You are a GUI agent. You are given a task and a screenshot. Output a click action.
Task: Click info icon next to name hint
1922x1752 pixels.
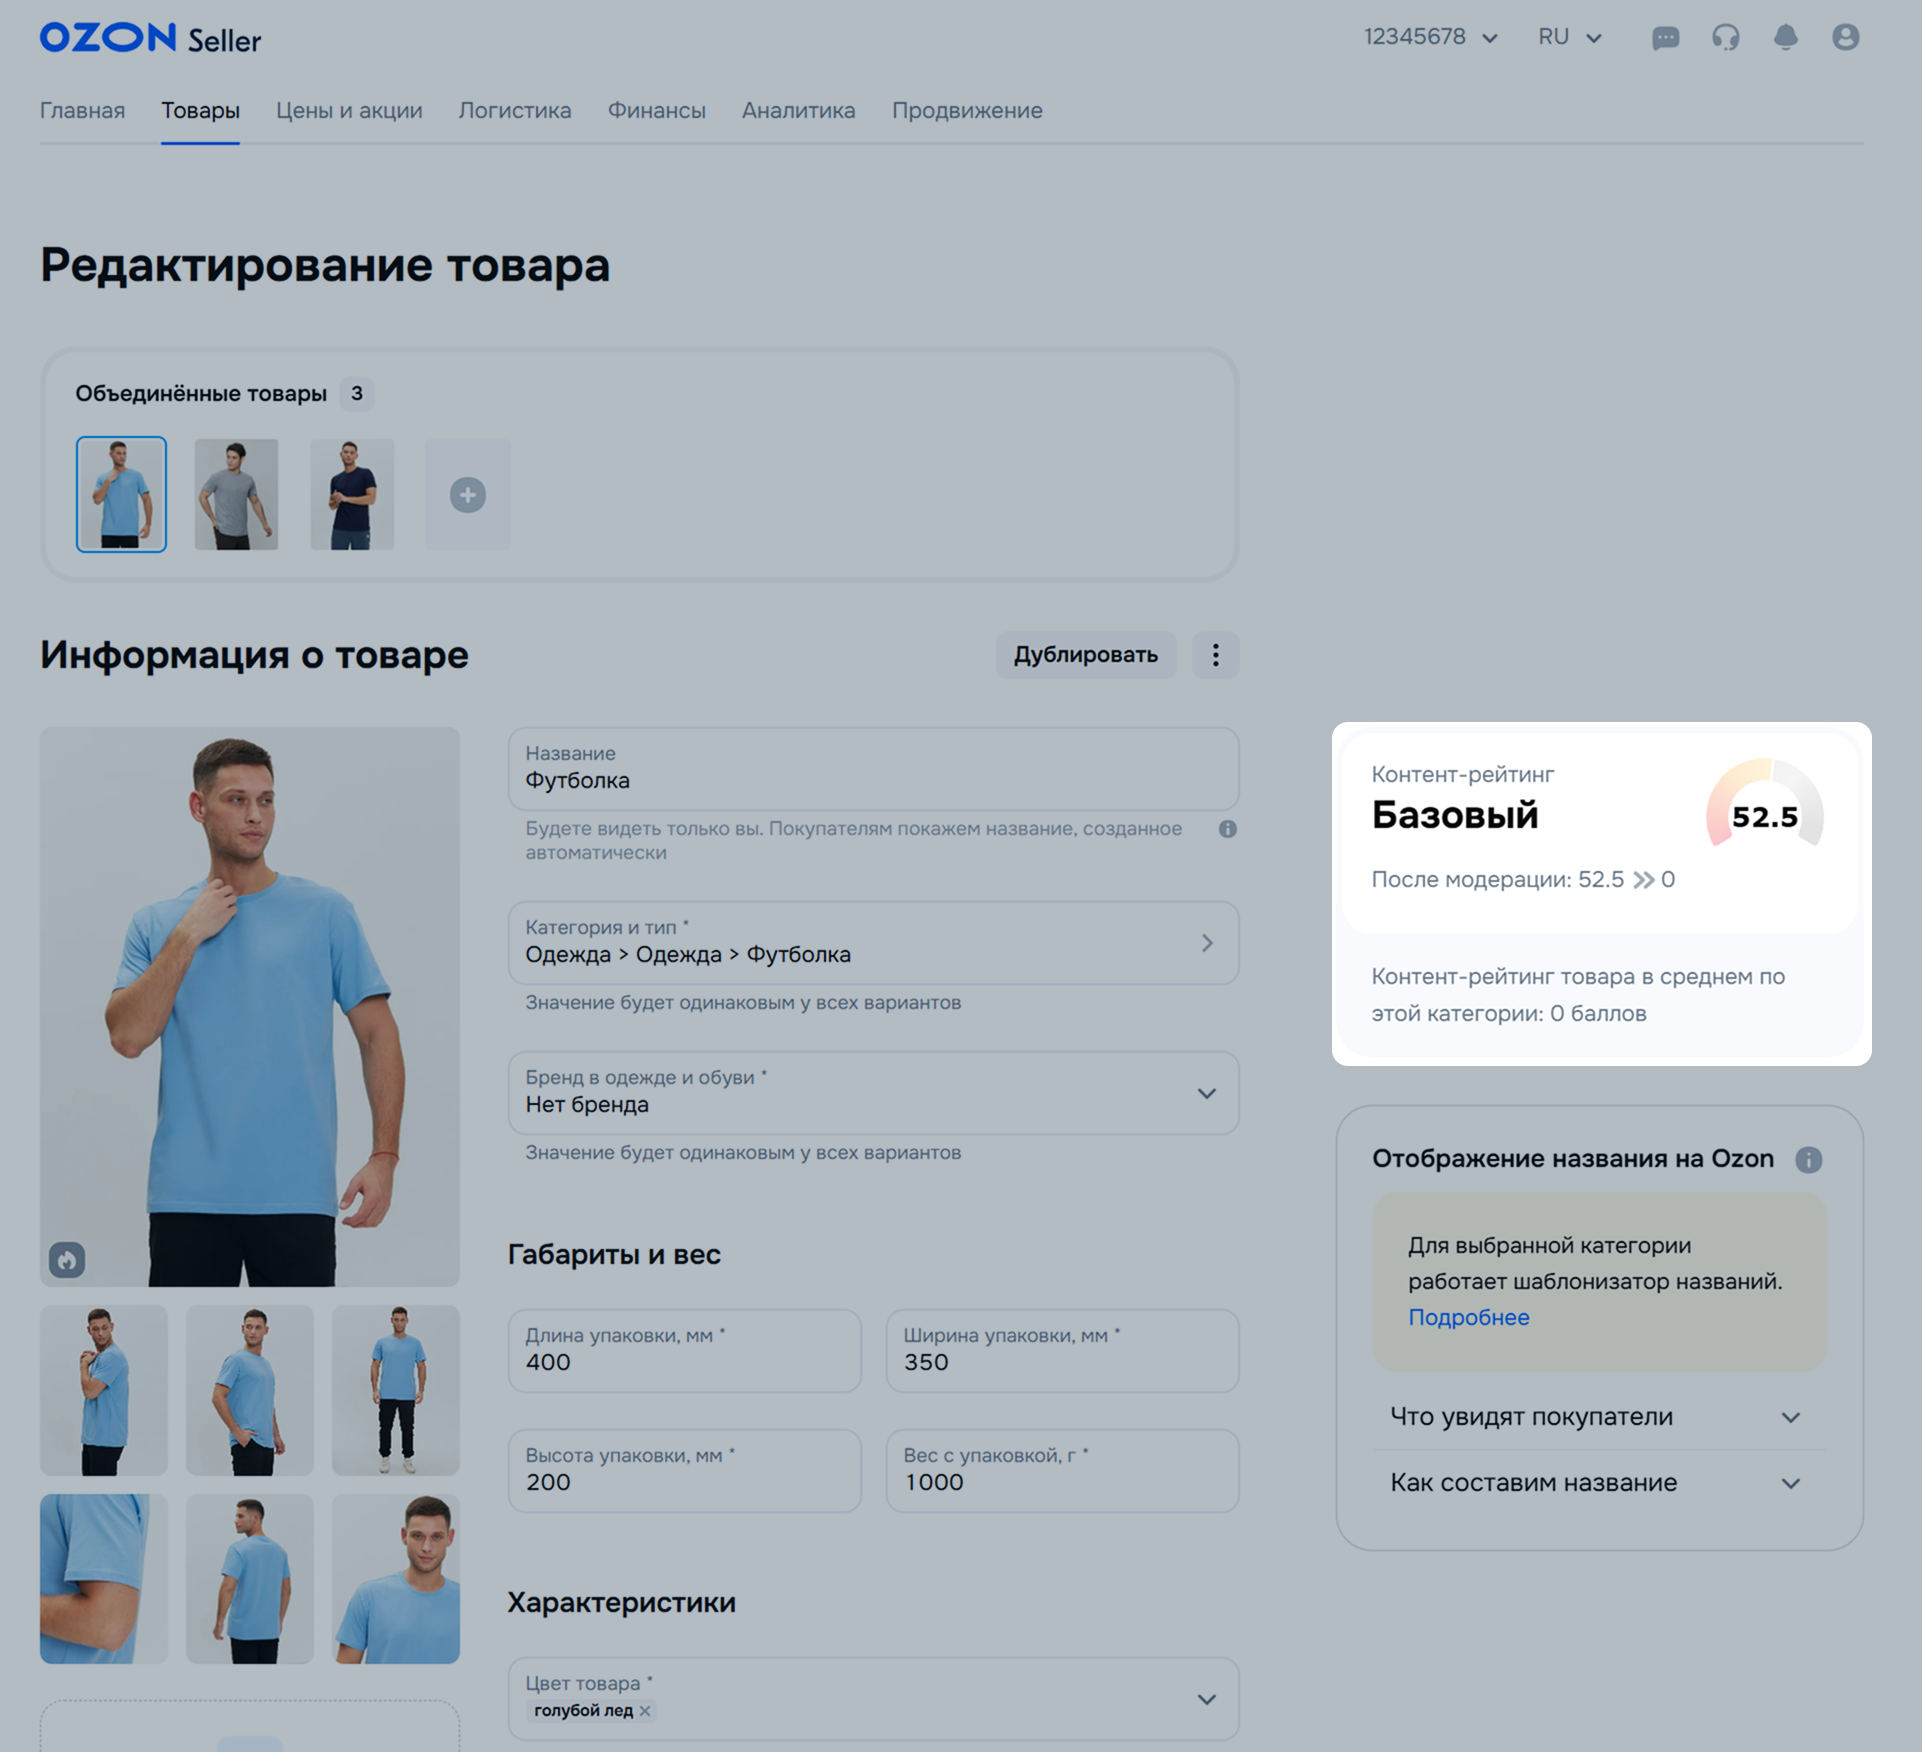(1227, 829)
